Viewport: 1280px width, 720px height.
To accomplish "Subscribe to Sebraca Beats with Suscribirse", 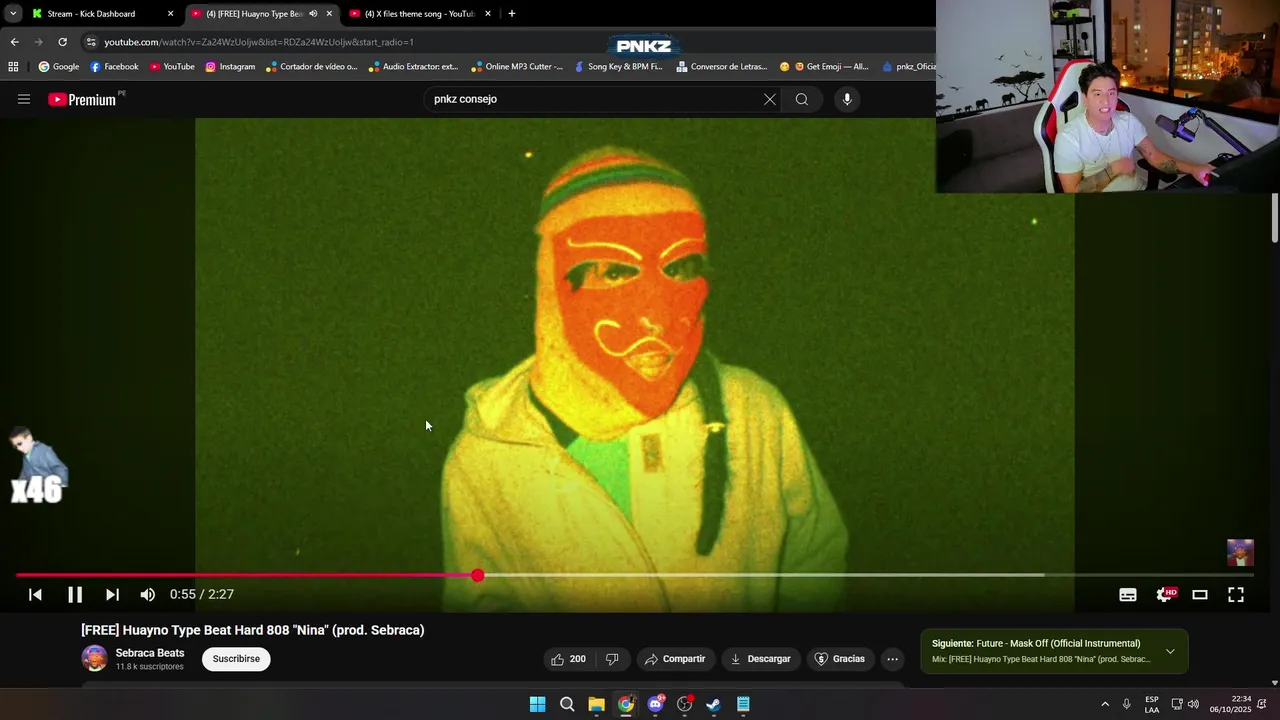I will click(236, 659).
